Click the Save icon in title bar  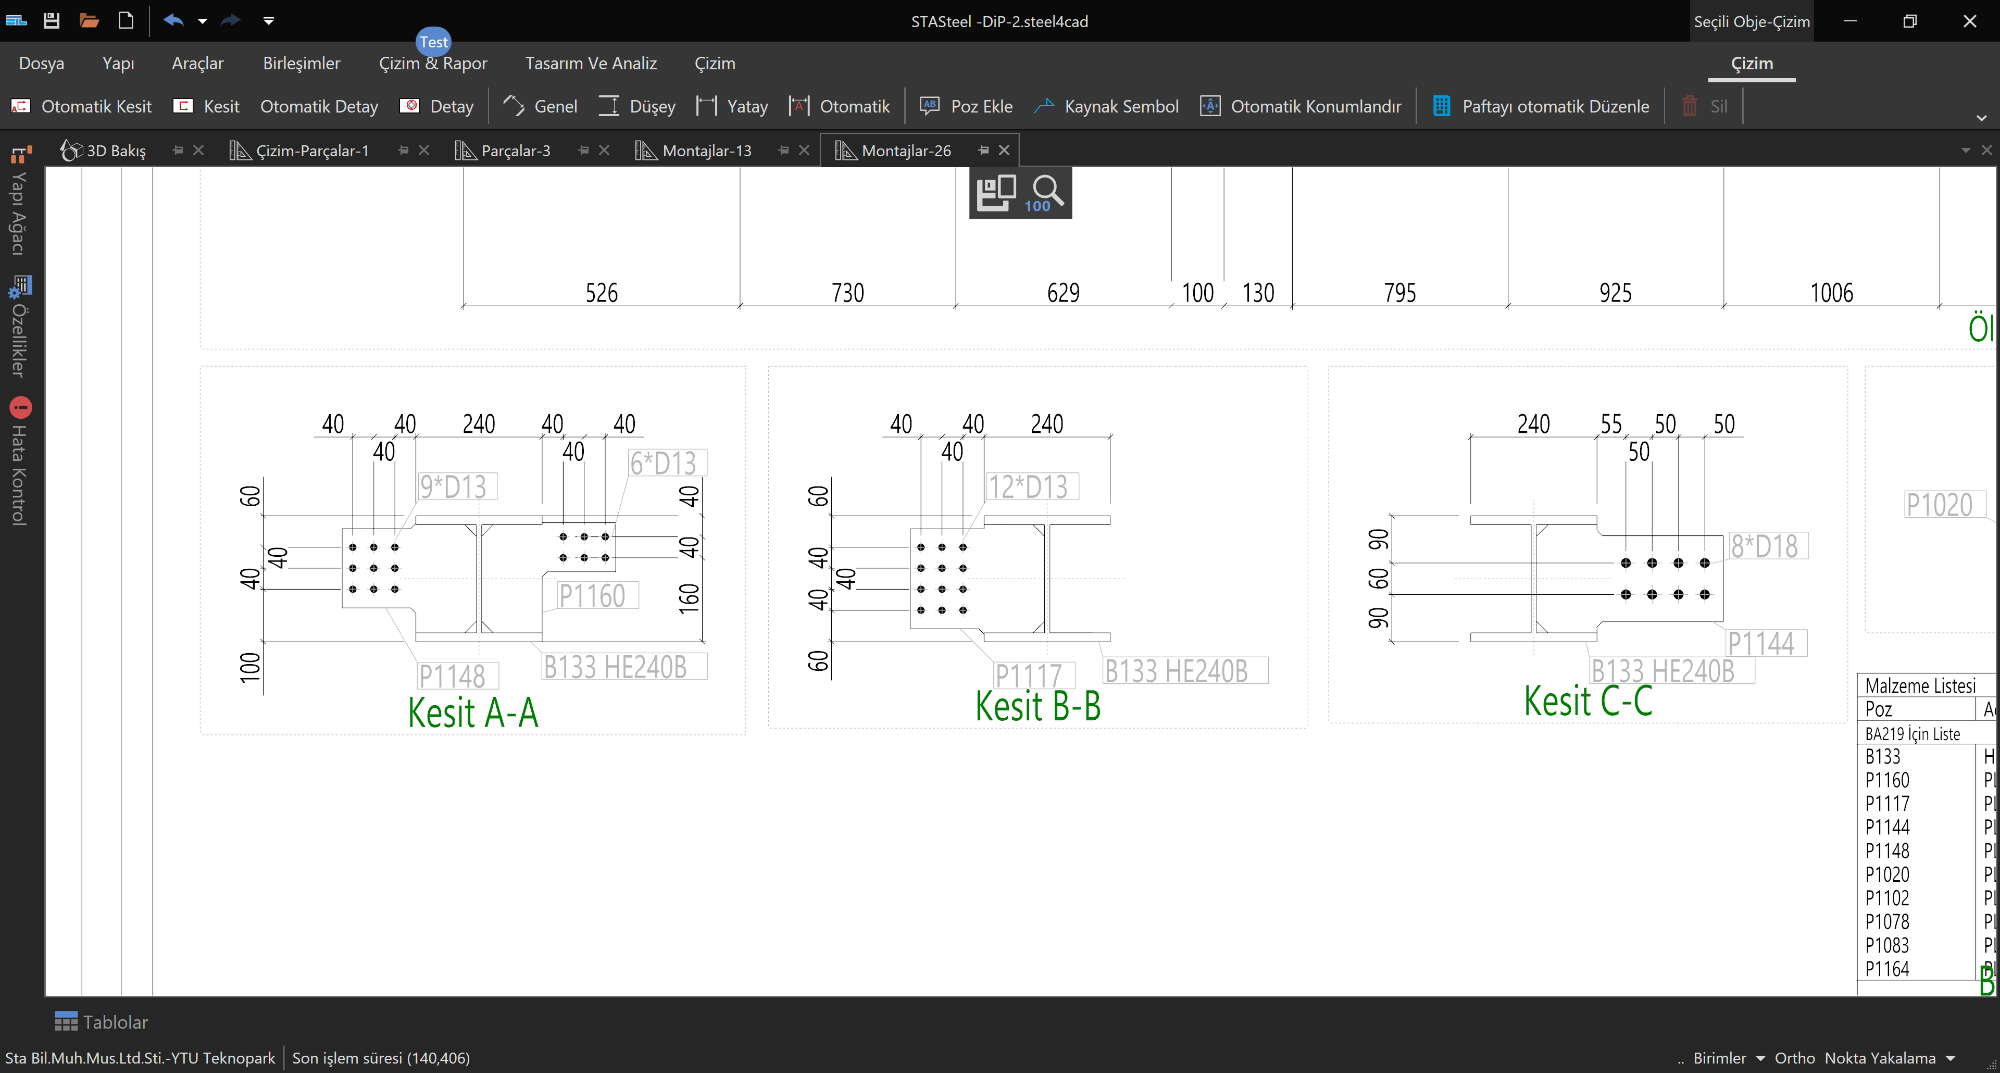[52, 20]
